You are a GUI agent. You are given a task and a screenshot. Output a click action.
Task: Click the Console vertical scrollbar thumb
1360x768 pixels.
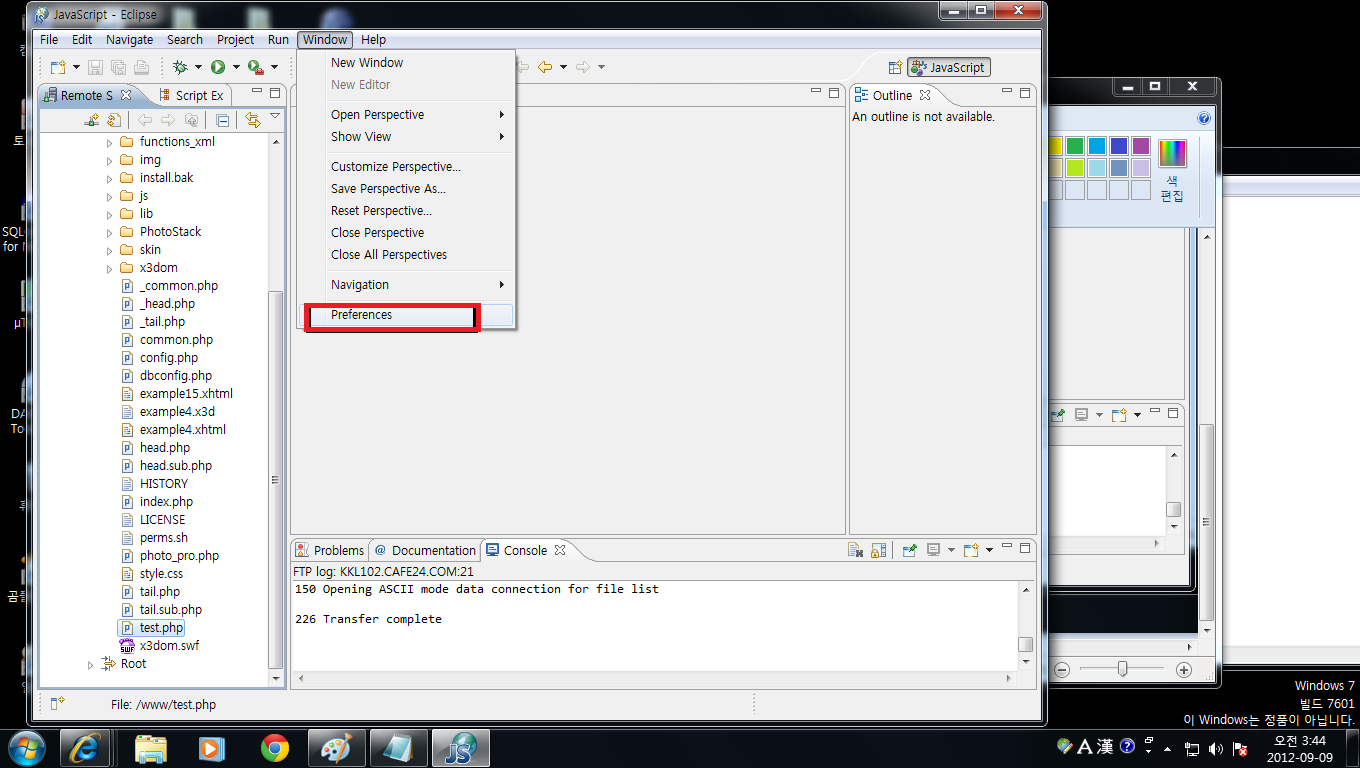pos(1025,645)
